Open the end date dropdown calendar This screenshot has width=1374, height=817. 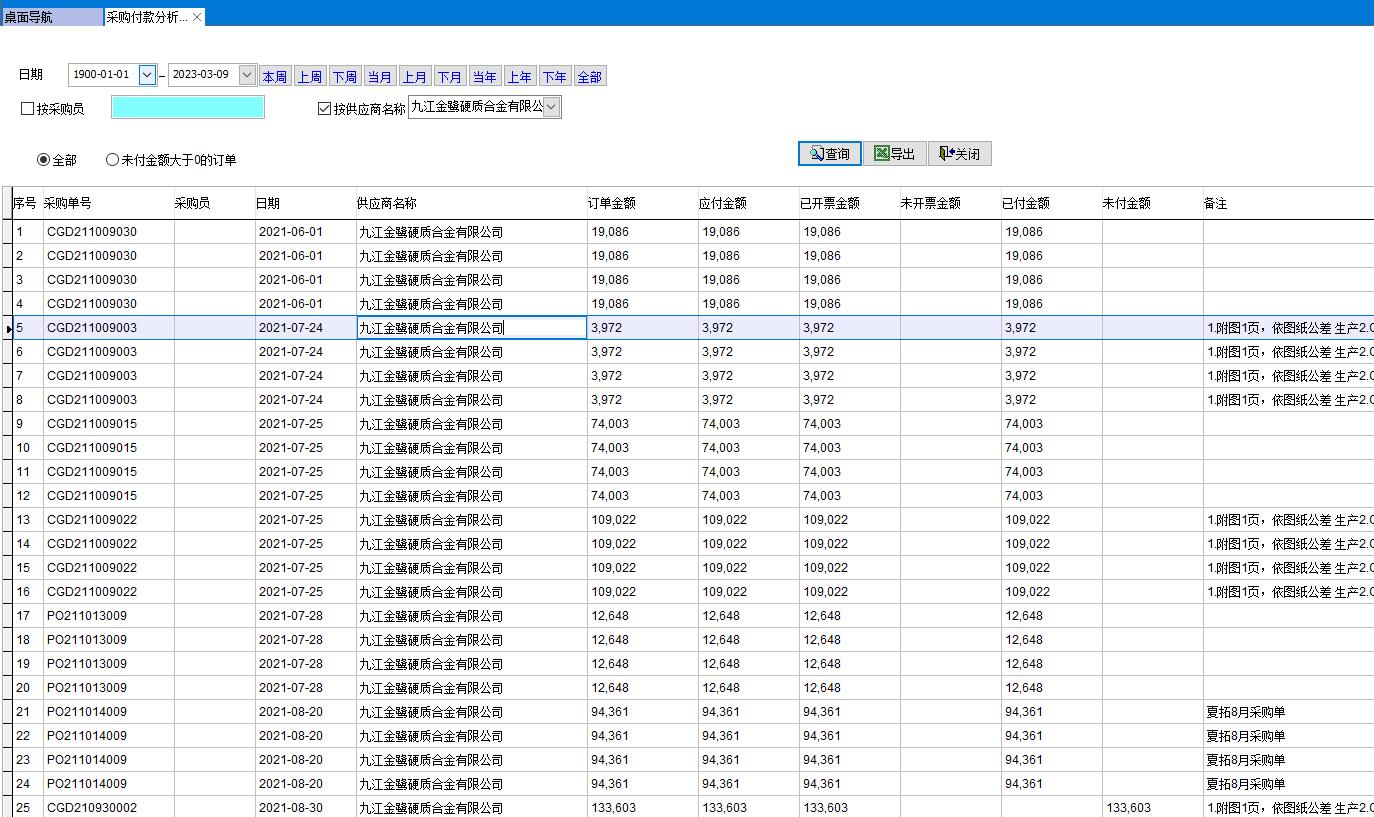click(x=247, y=75)
